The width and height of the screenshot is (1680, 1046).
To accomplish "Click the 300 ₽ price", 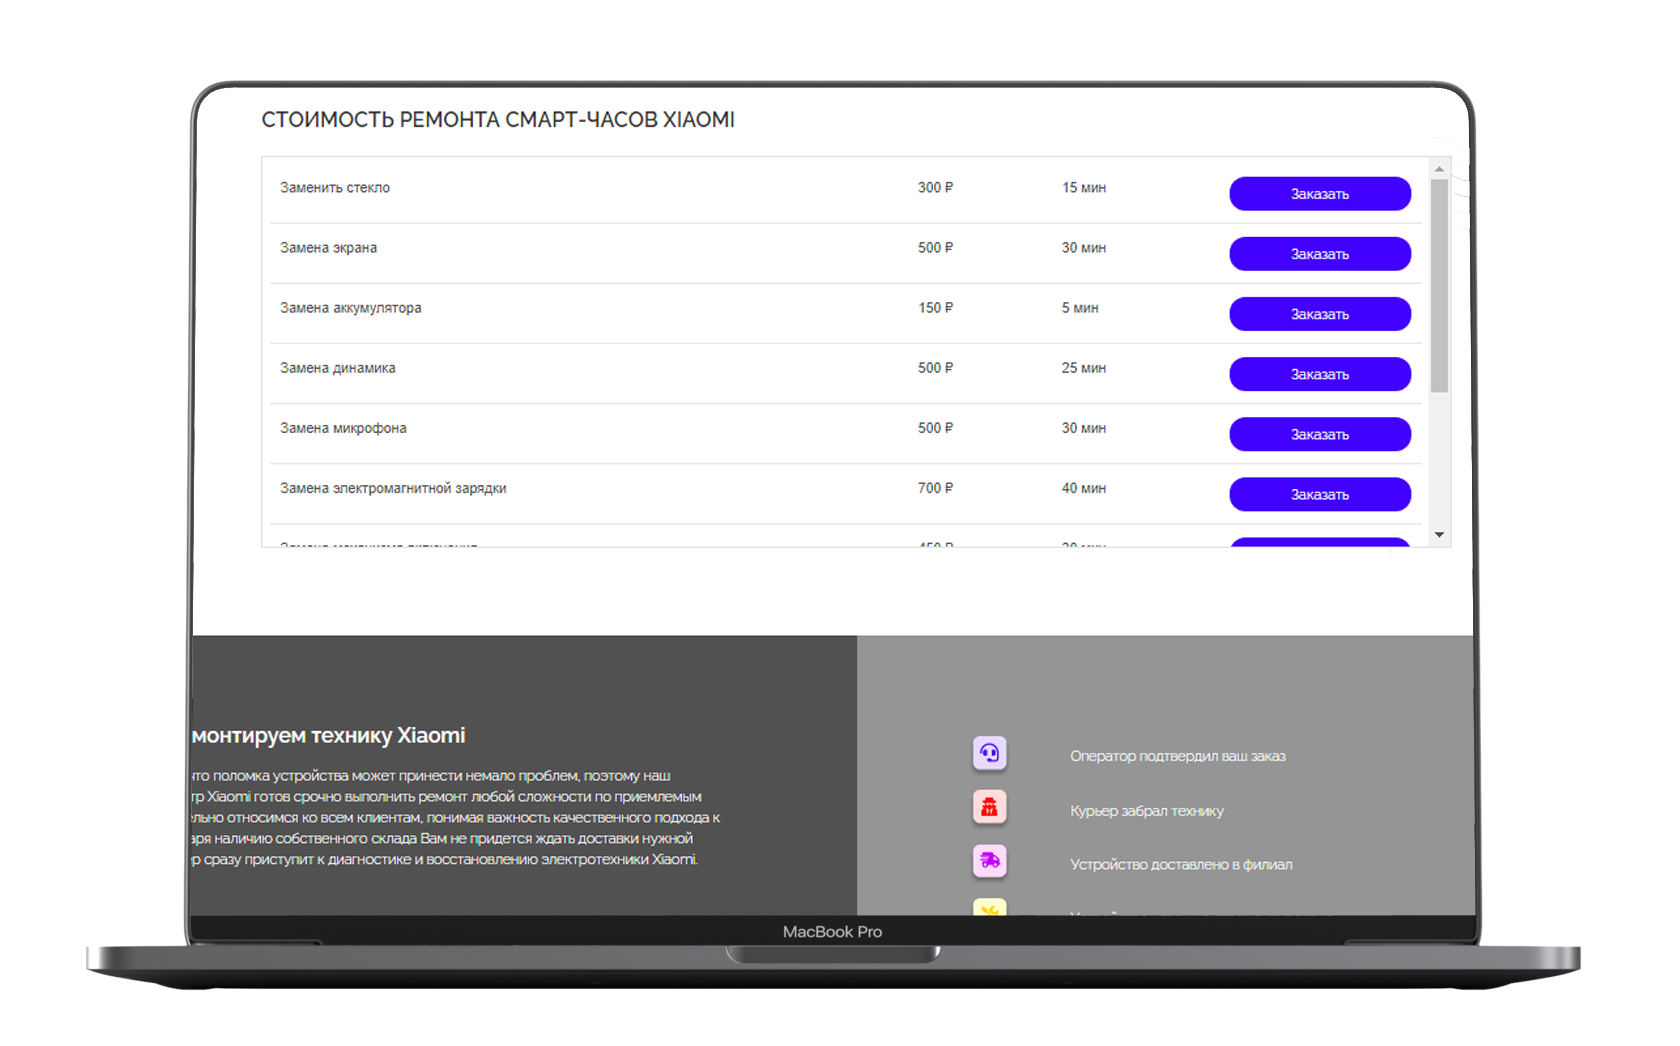I will click(935, 188).
